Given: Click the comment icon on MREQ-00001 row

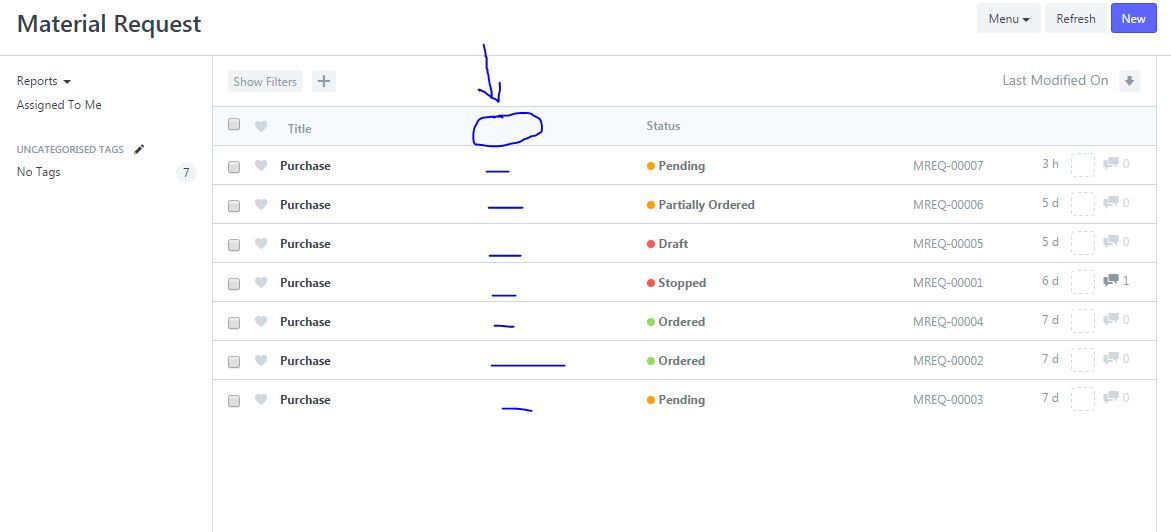Looking at the screenshot, I should pos(1110,281).
